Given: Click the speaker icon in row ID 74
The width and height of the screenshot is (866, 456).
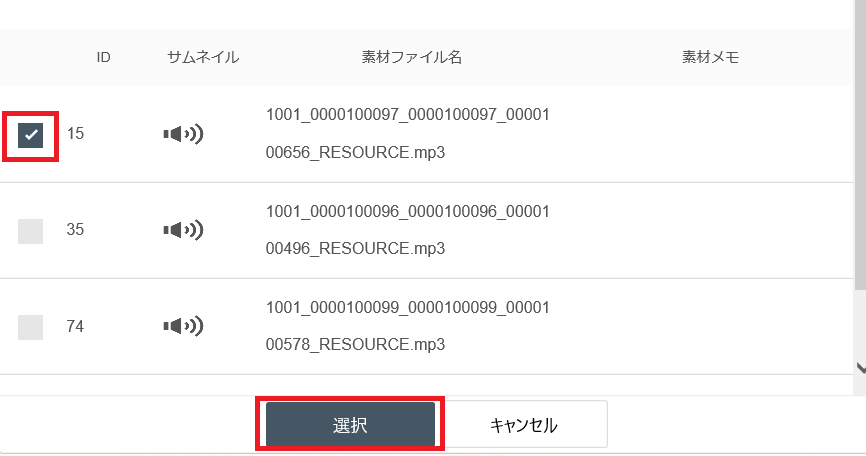Looking at the screenshot, I should tap(182, 326).
